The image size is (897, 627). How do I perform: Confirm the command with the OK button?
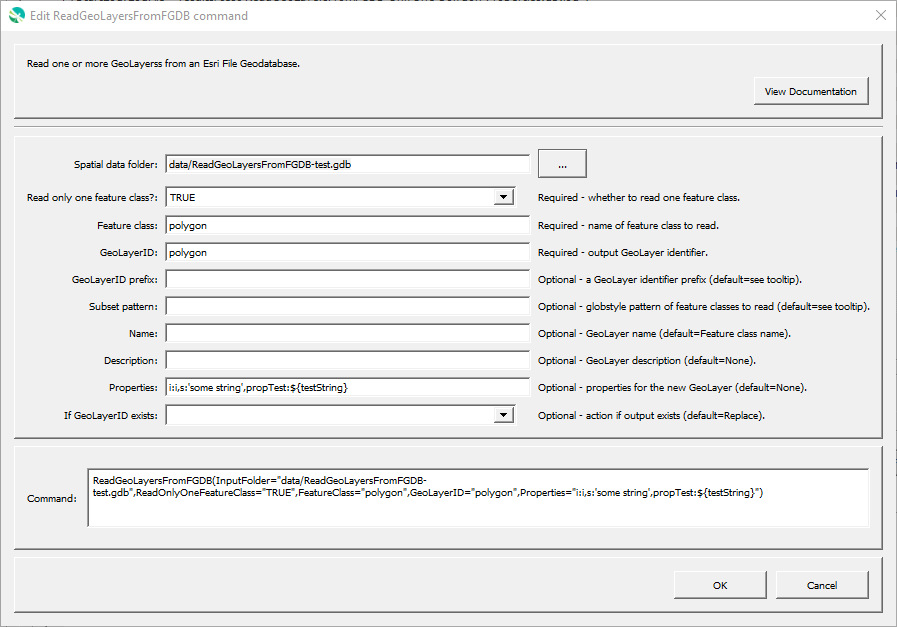[x=720, y=585]
